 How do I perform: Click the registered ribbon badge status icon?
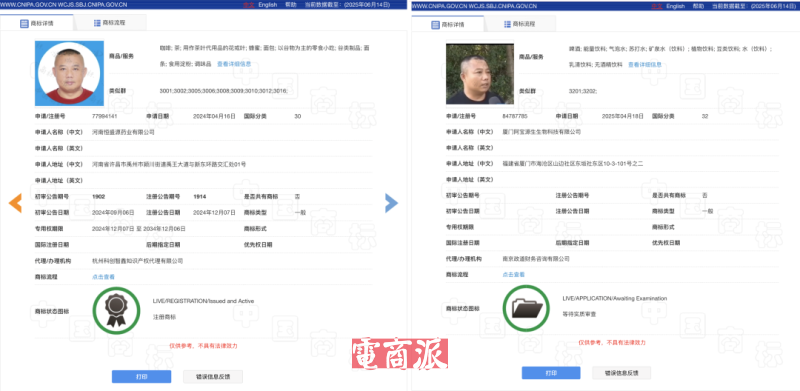[x=116, y=311]
